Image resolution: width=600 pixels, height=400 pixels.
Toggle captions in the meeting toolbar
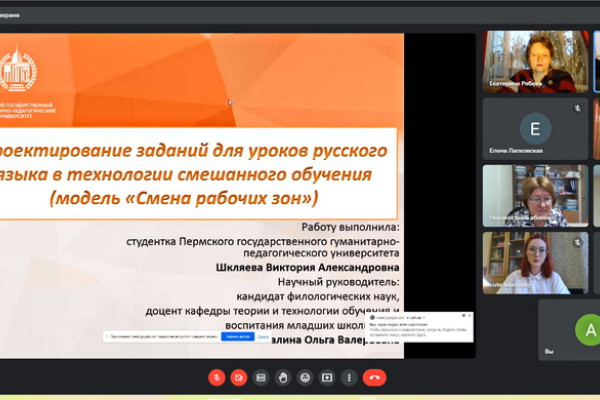pos(261,377)
